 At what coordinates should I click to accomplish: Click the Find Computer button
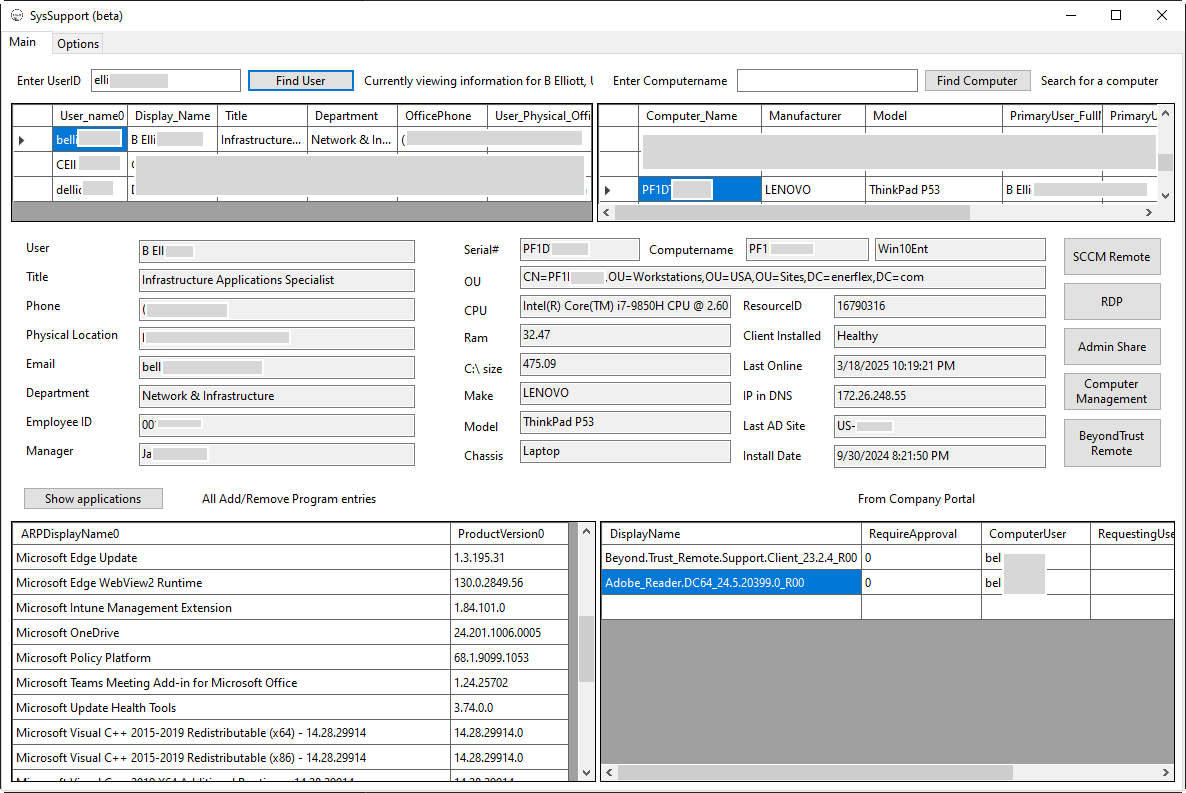pyautogui.click(x=976, y=81)
